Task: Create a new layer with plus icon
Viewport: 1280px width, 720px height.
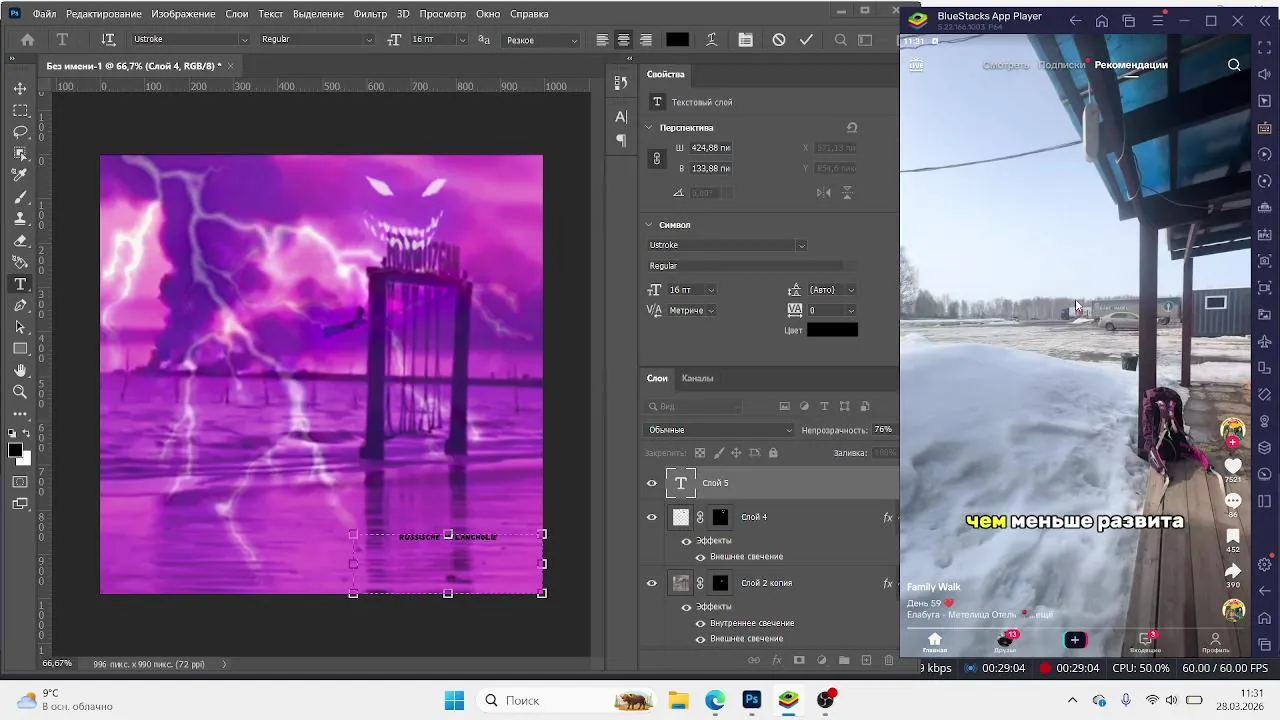Action: point(866,660)
